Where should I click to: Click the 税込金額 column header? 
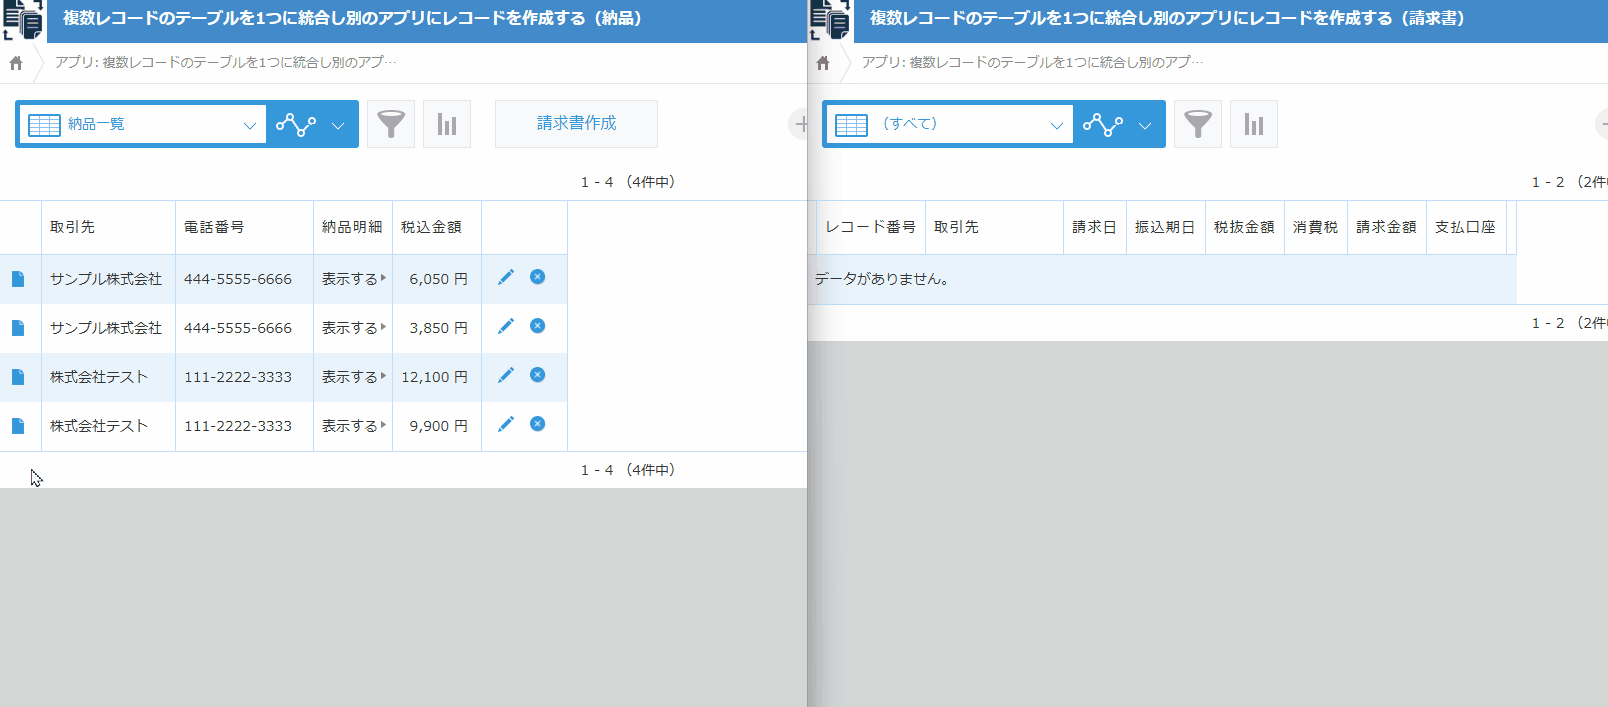tap(431, 227)
